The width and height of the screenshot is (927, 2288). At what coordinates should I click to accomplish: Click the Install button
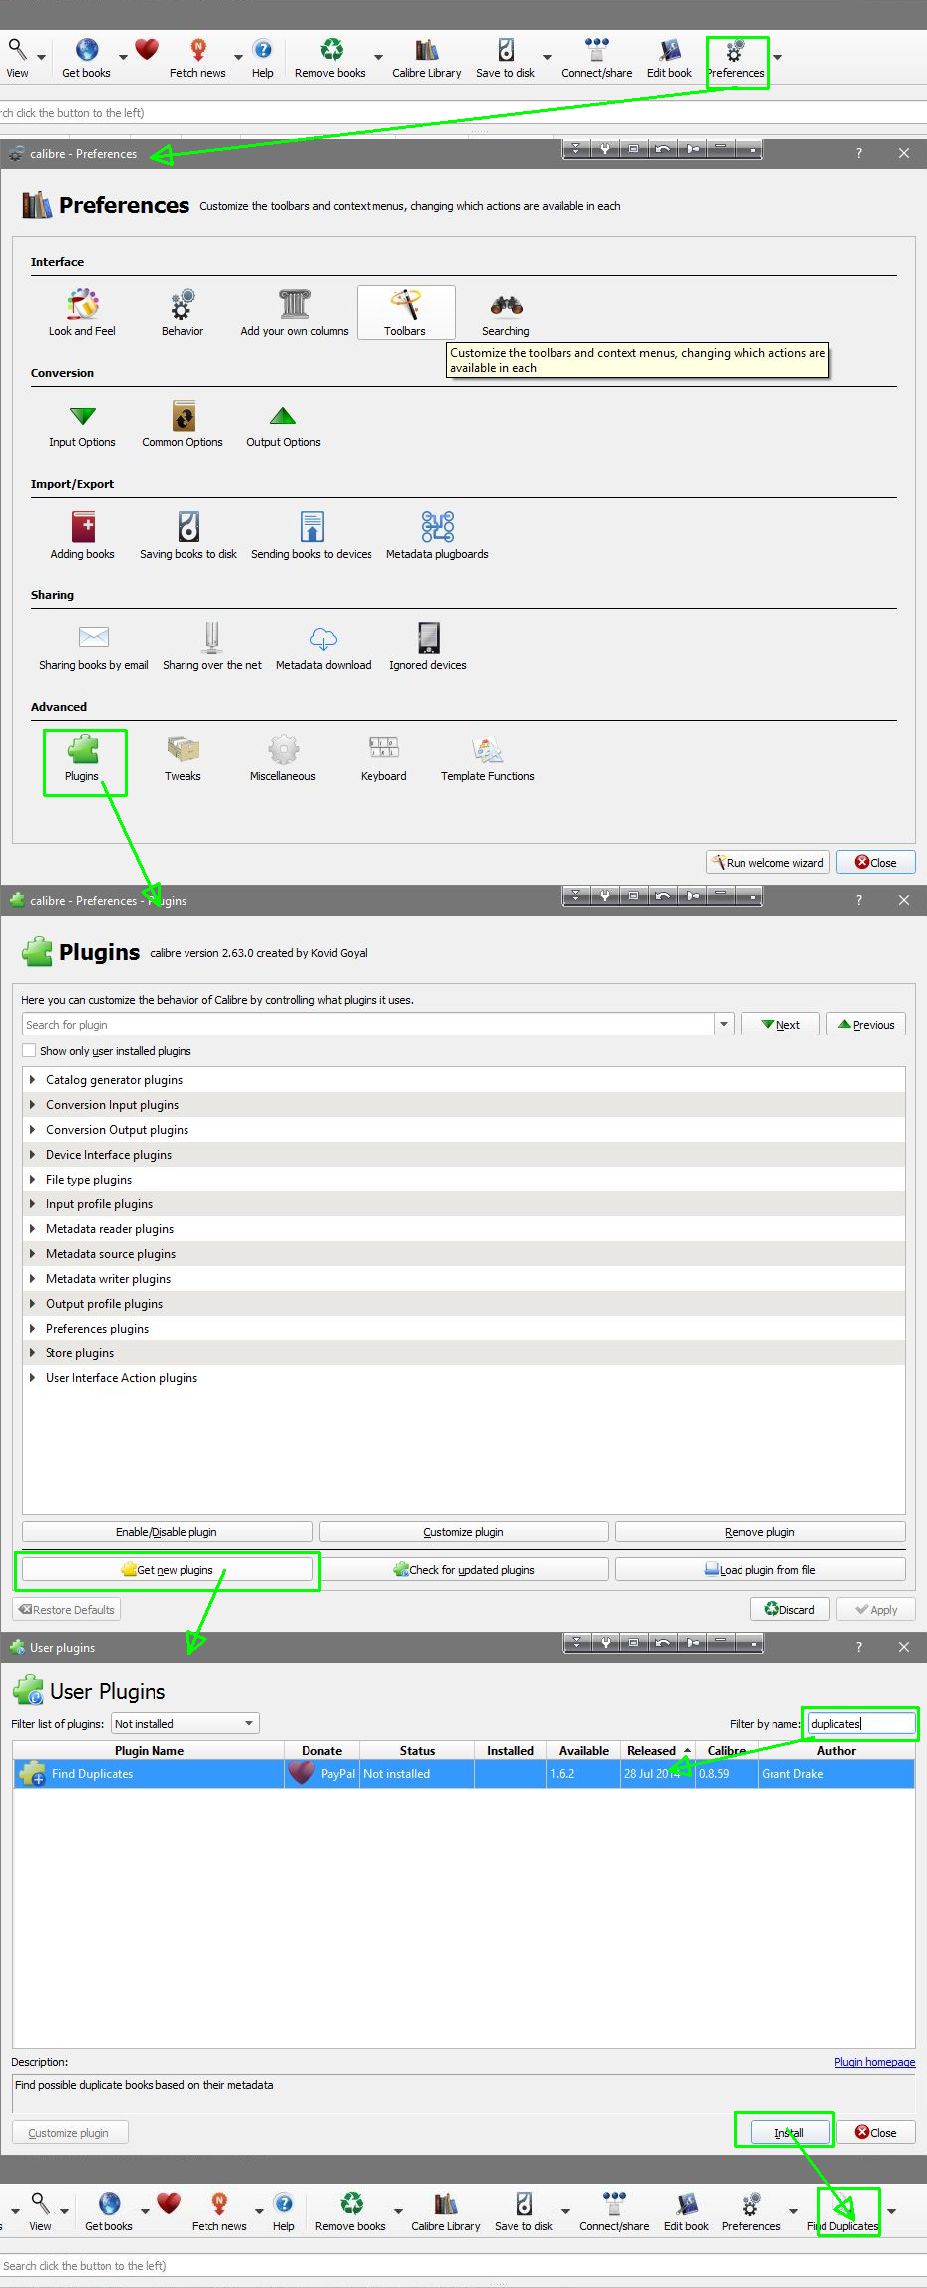click(789, 2132)
